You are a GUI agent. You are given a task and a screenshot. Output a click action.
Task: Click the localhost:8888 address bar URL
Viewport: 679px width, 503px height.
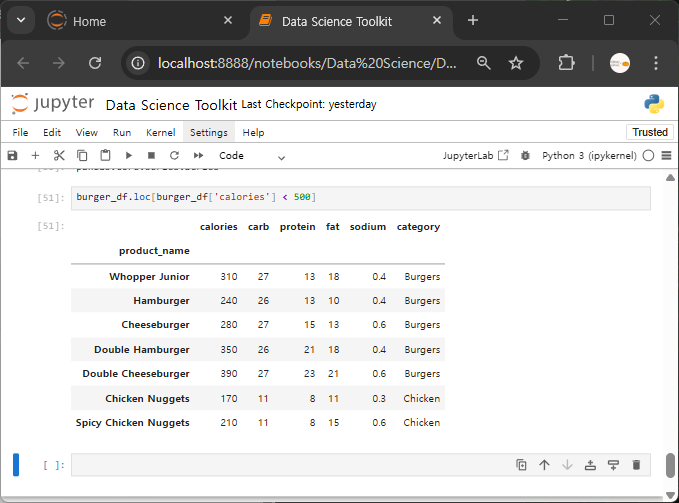[x=307, y=63]
